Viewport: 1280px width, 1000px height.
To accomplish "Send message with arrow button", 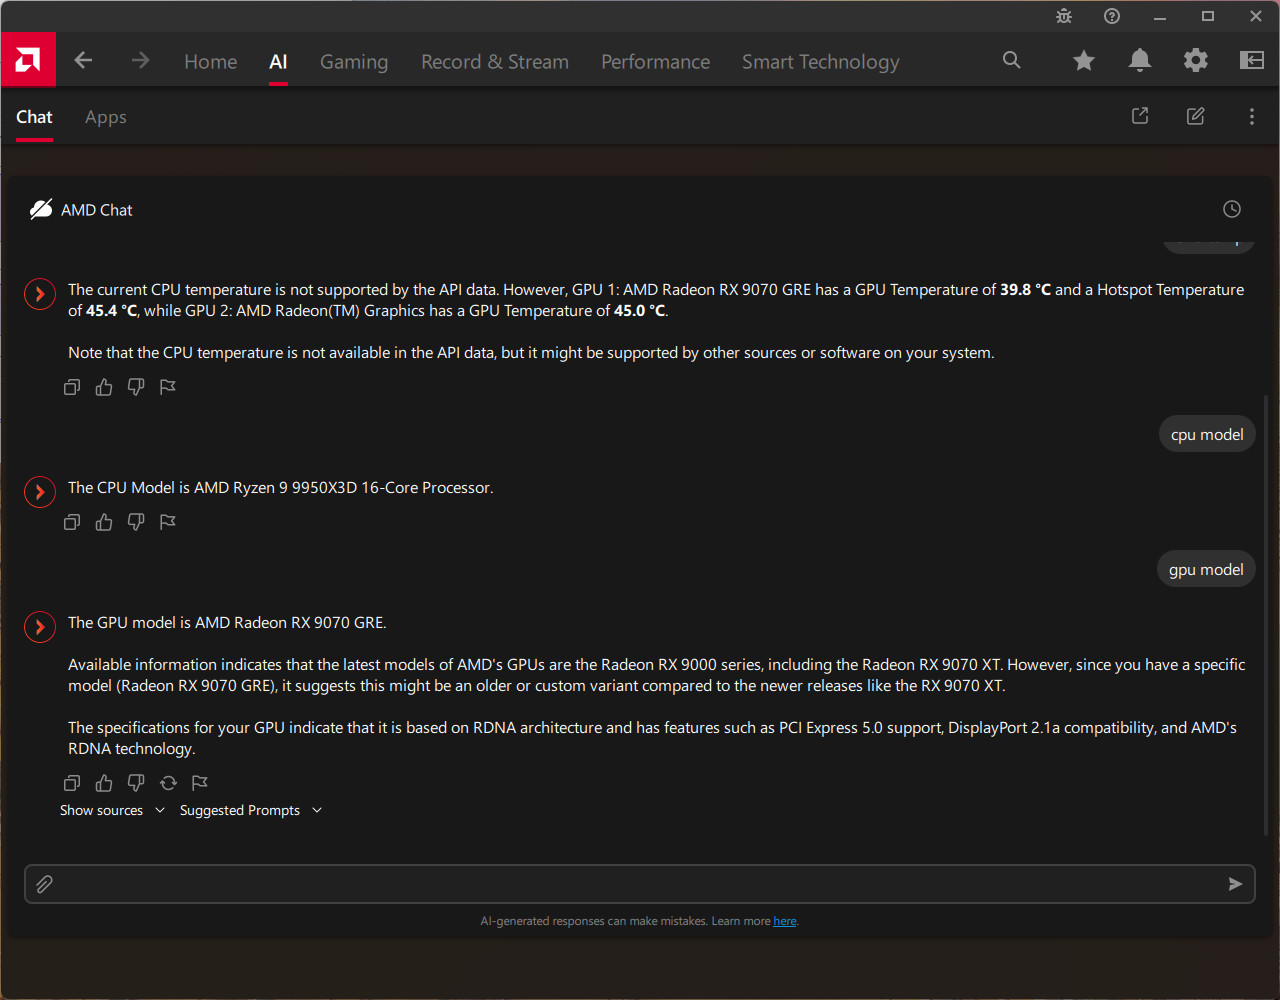I will coord(1235,884).
